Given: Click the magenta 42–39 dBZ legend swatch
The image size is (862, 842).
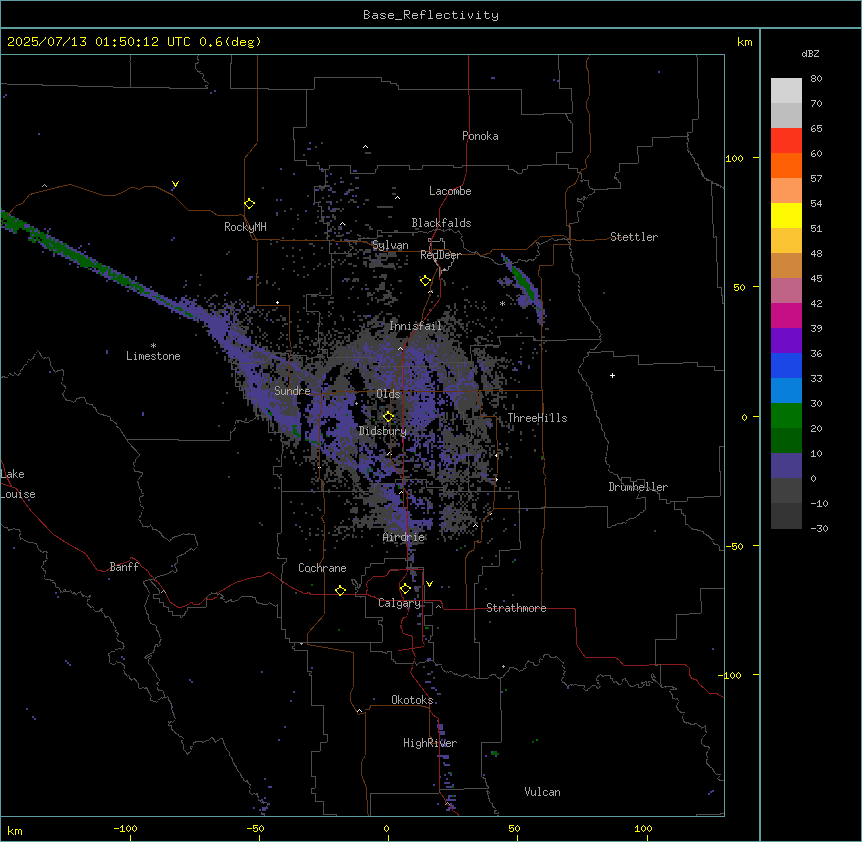Looking at the screenshot, I should [x=786, y=315].
